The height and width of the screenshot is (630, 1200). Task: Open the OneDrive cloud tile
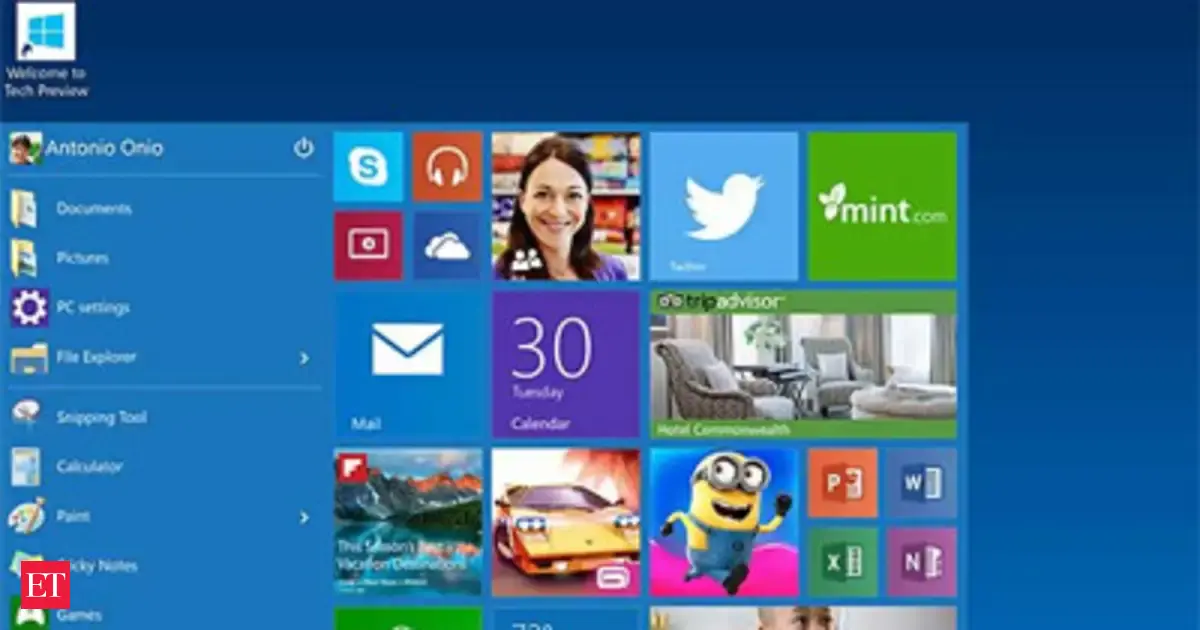tap(447, 246)
